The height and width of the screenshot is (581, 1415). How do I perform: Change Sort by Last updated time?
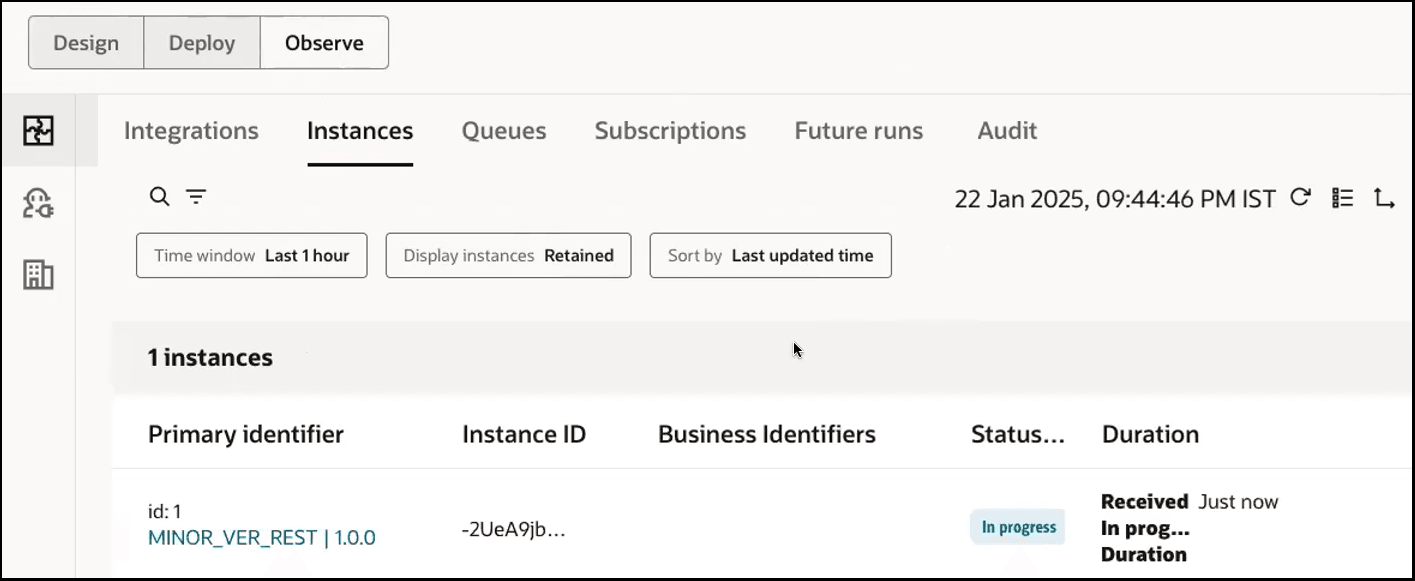tap(770, 255)
